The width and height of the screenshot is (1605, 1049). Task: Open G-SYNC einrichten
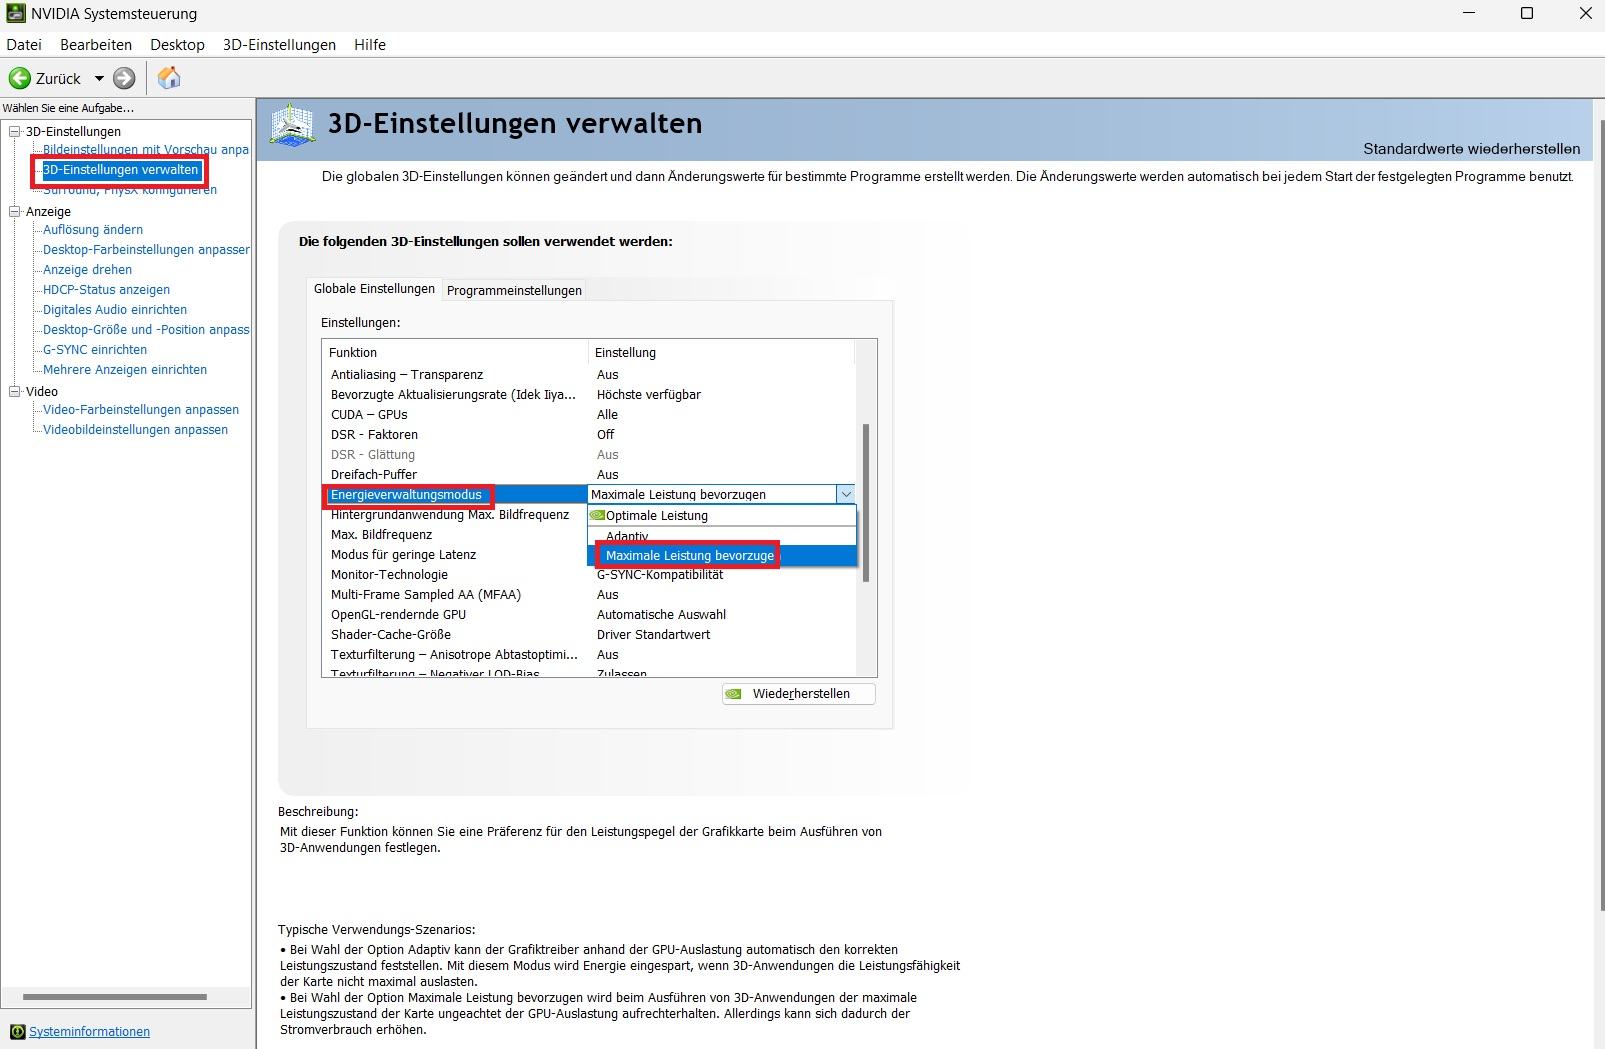click(95, 350)
